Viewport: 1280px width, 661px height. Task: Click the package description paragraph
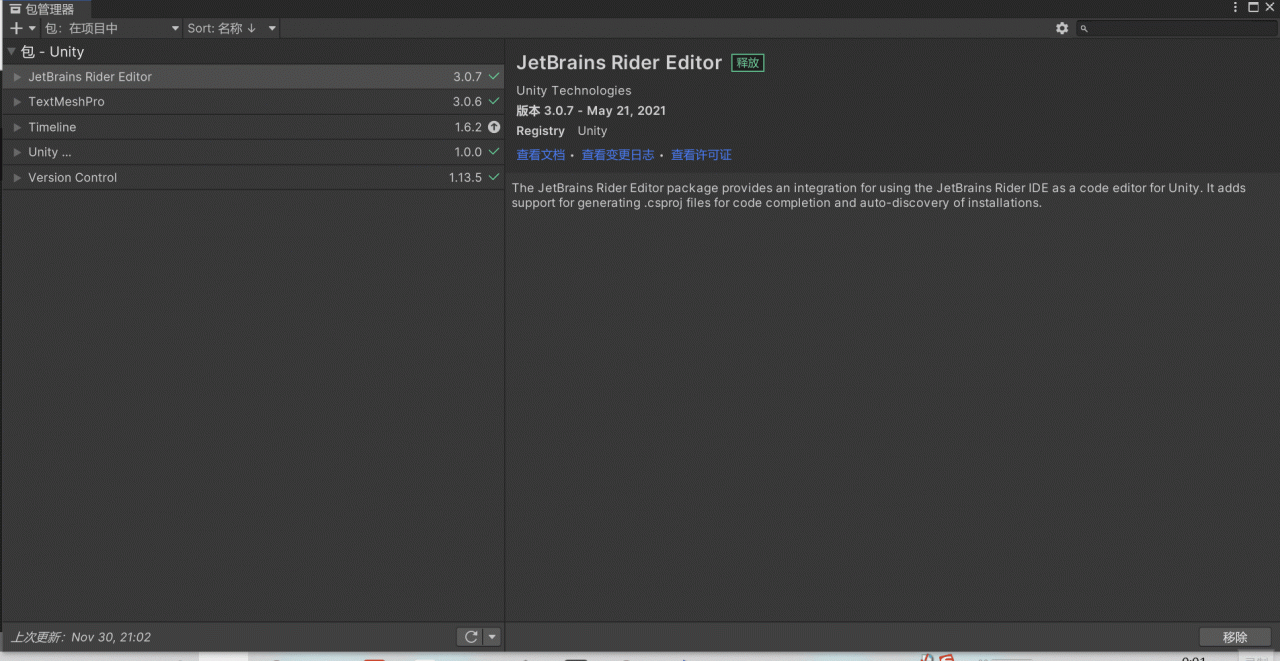(x=879, y=195)
